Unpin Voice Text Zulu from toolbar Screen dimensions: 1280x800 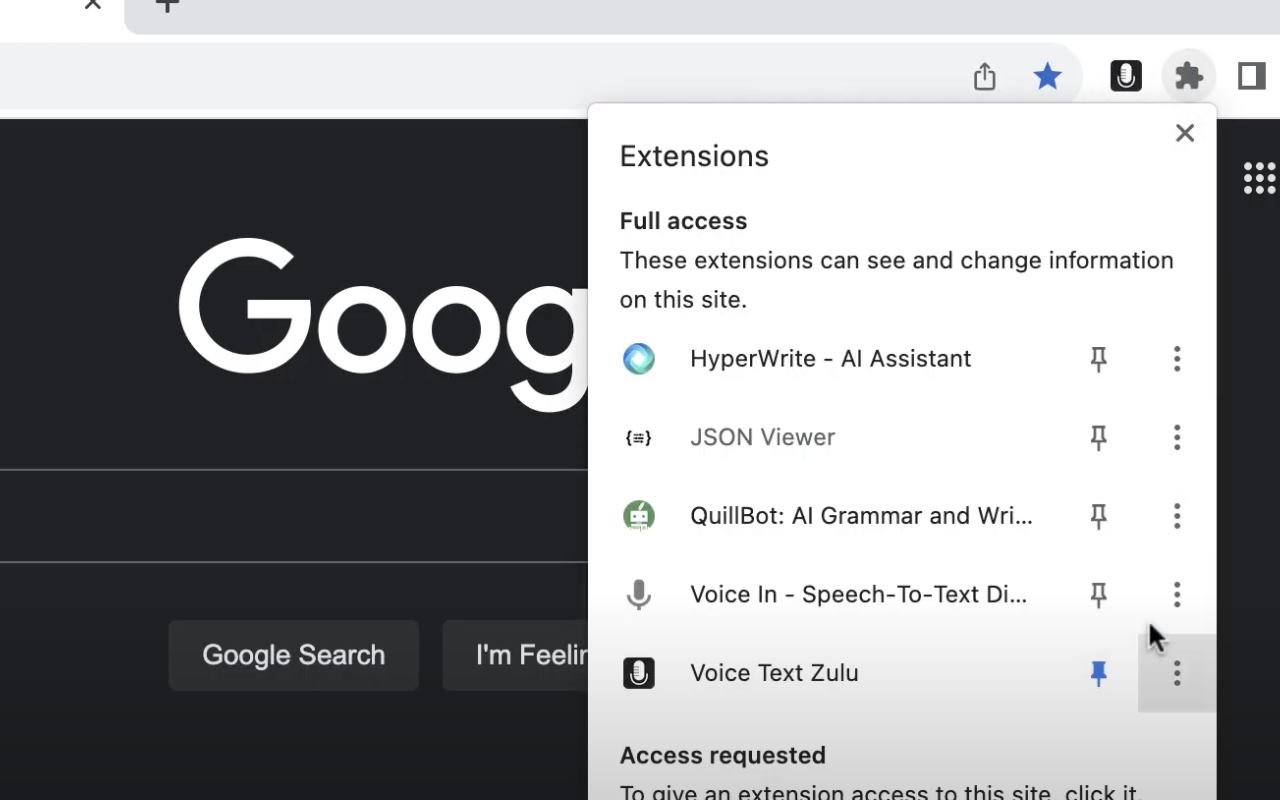[x=1099, y=674]
